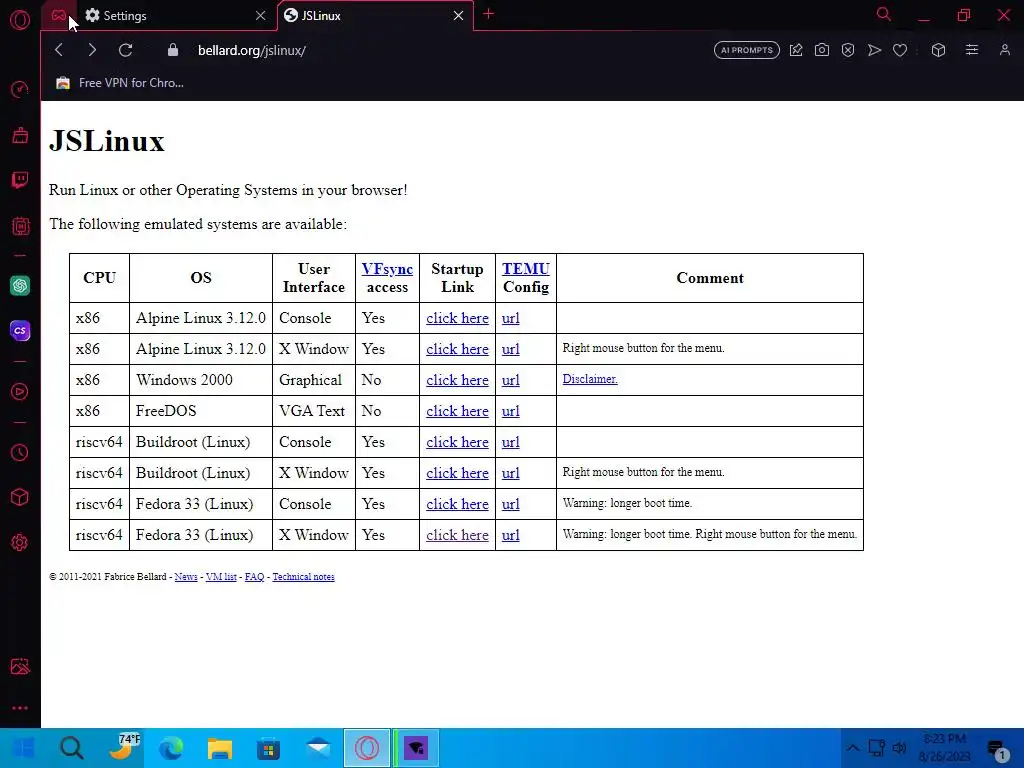The width and height of the screenshot is (1024, 768).
Task: Open the VFsync header link
Action: [387, 269]
